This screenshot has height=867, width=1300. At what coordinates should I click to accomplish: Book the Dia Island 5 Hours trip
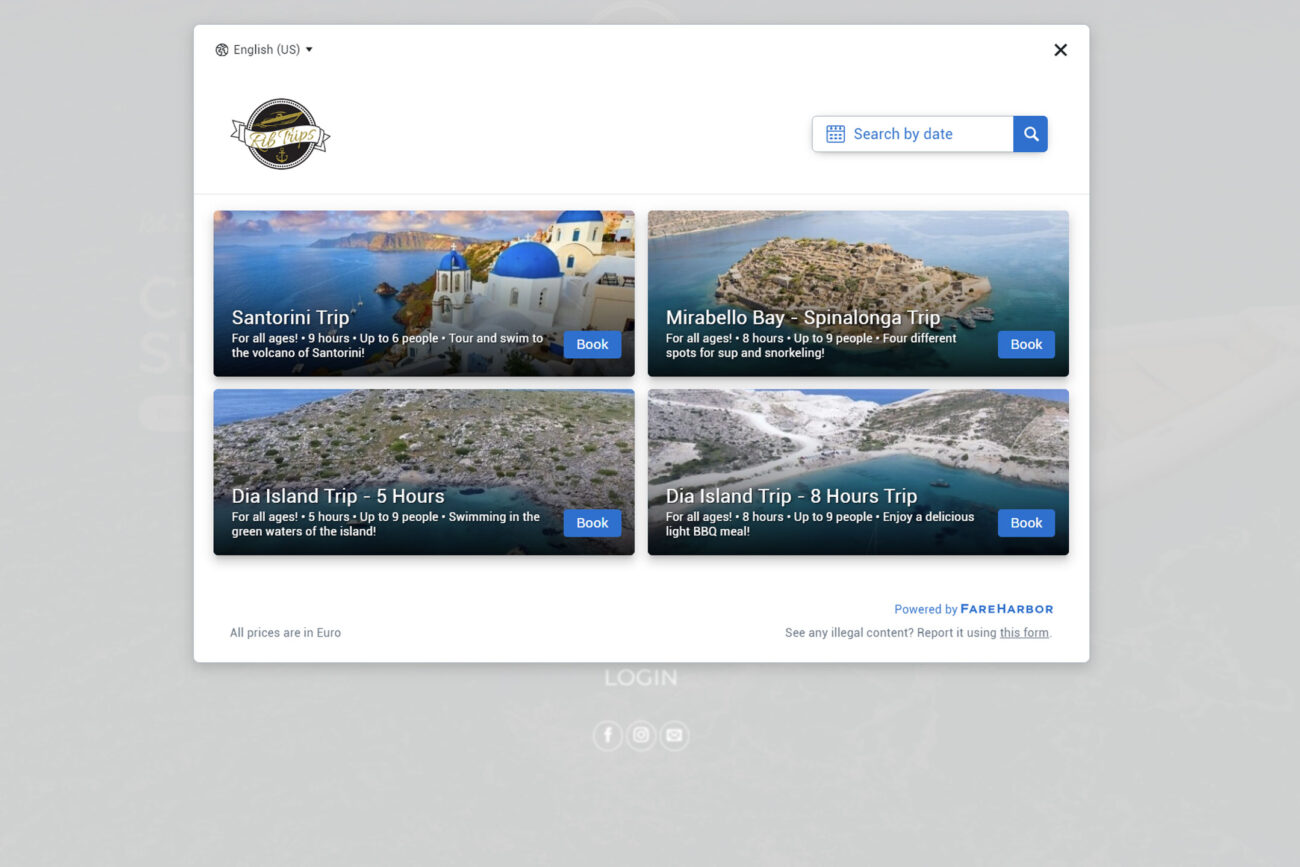pyautogui.click(x=592, y=523)
